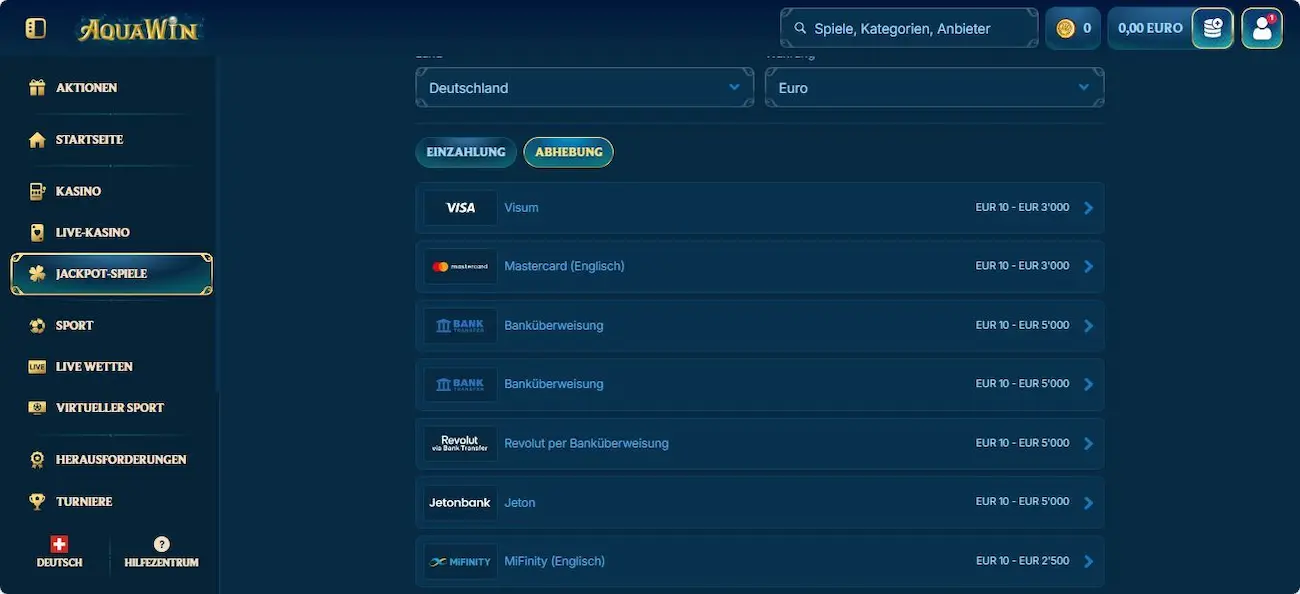1300x594 pixels.
Task: Focus the Spiele, Kategorien, Anbieter search field
Action: point(909,28)
